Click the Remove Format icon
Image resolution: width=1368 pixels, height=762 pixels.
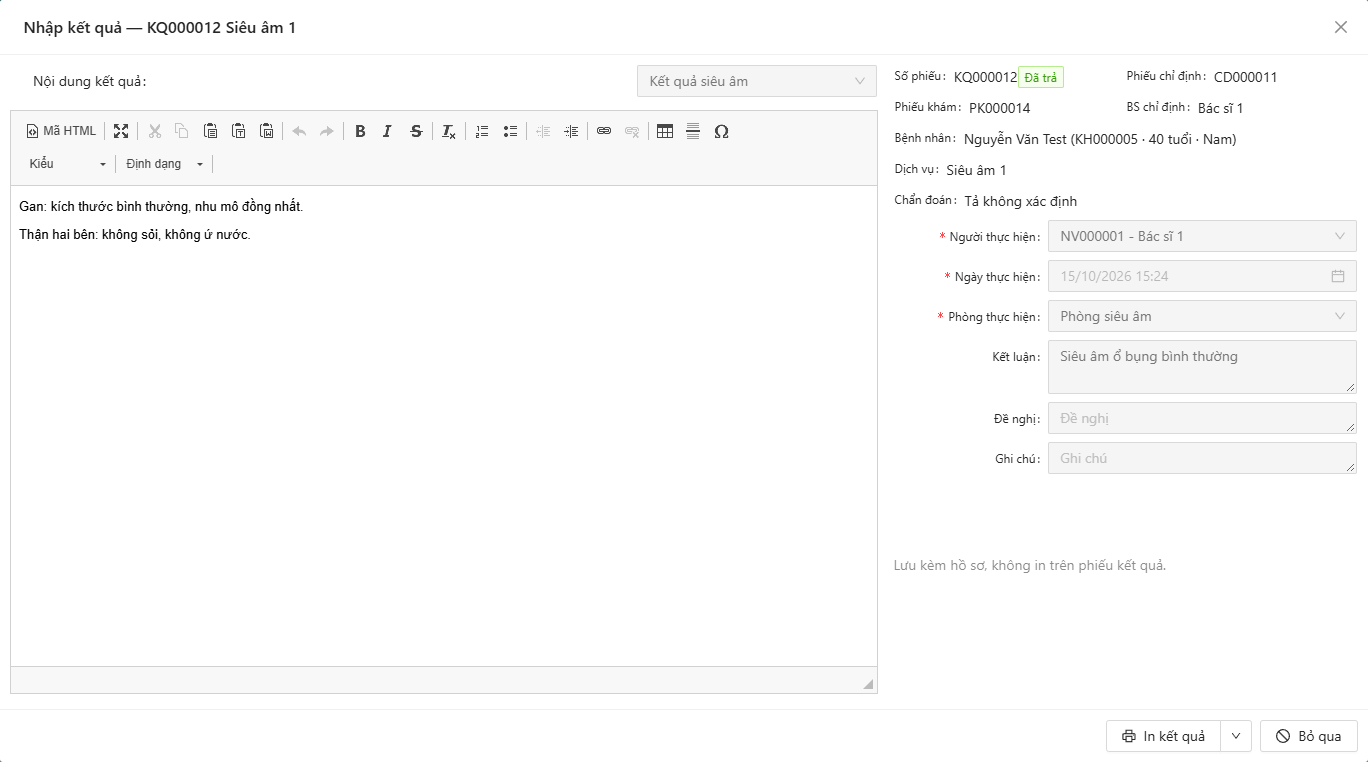pyautogui.click(x=449, y=131)
